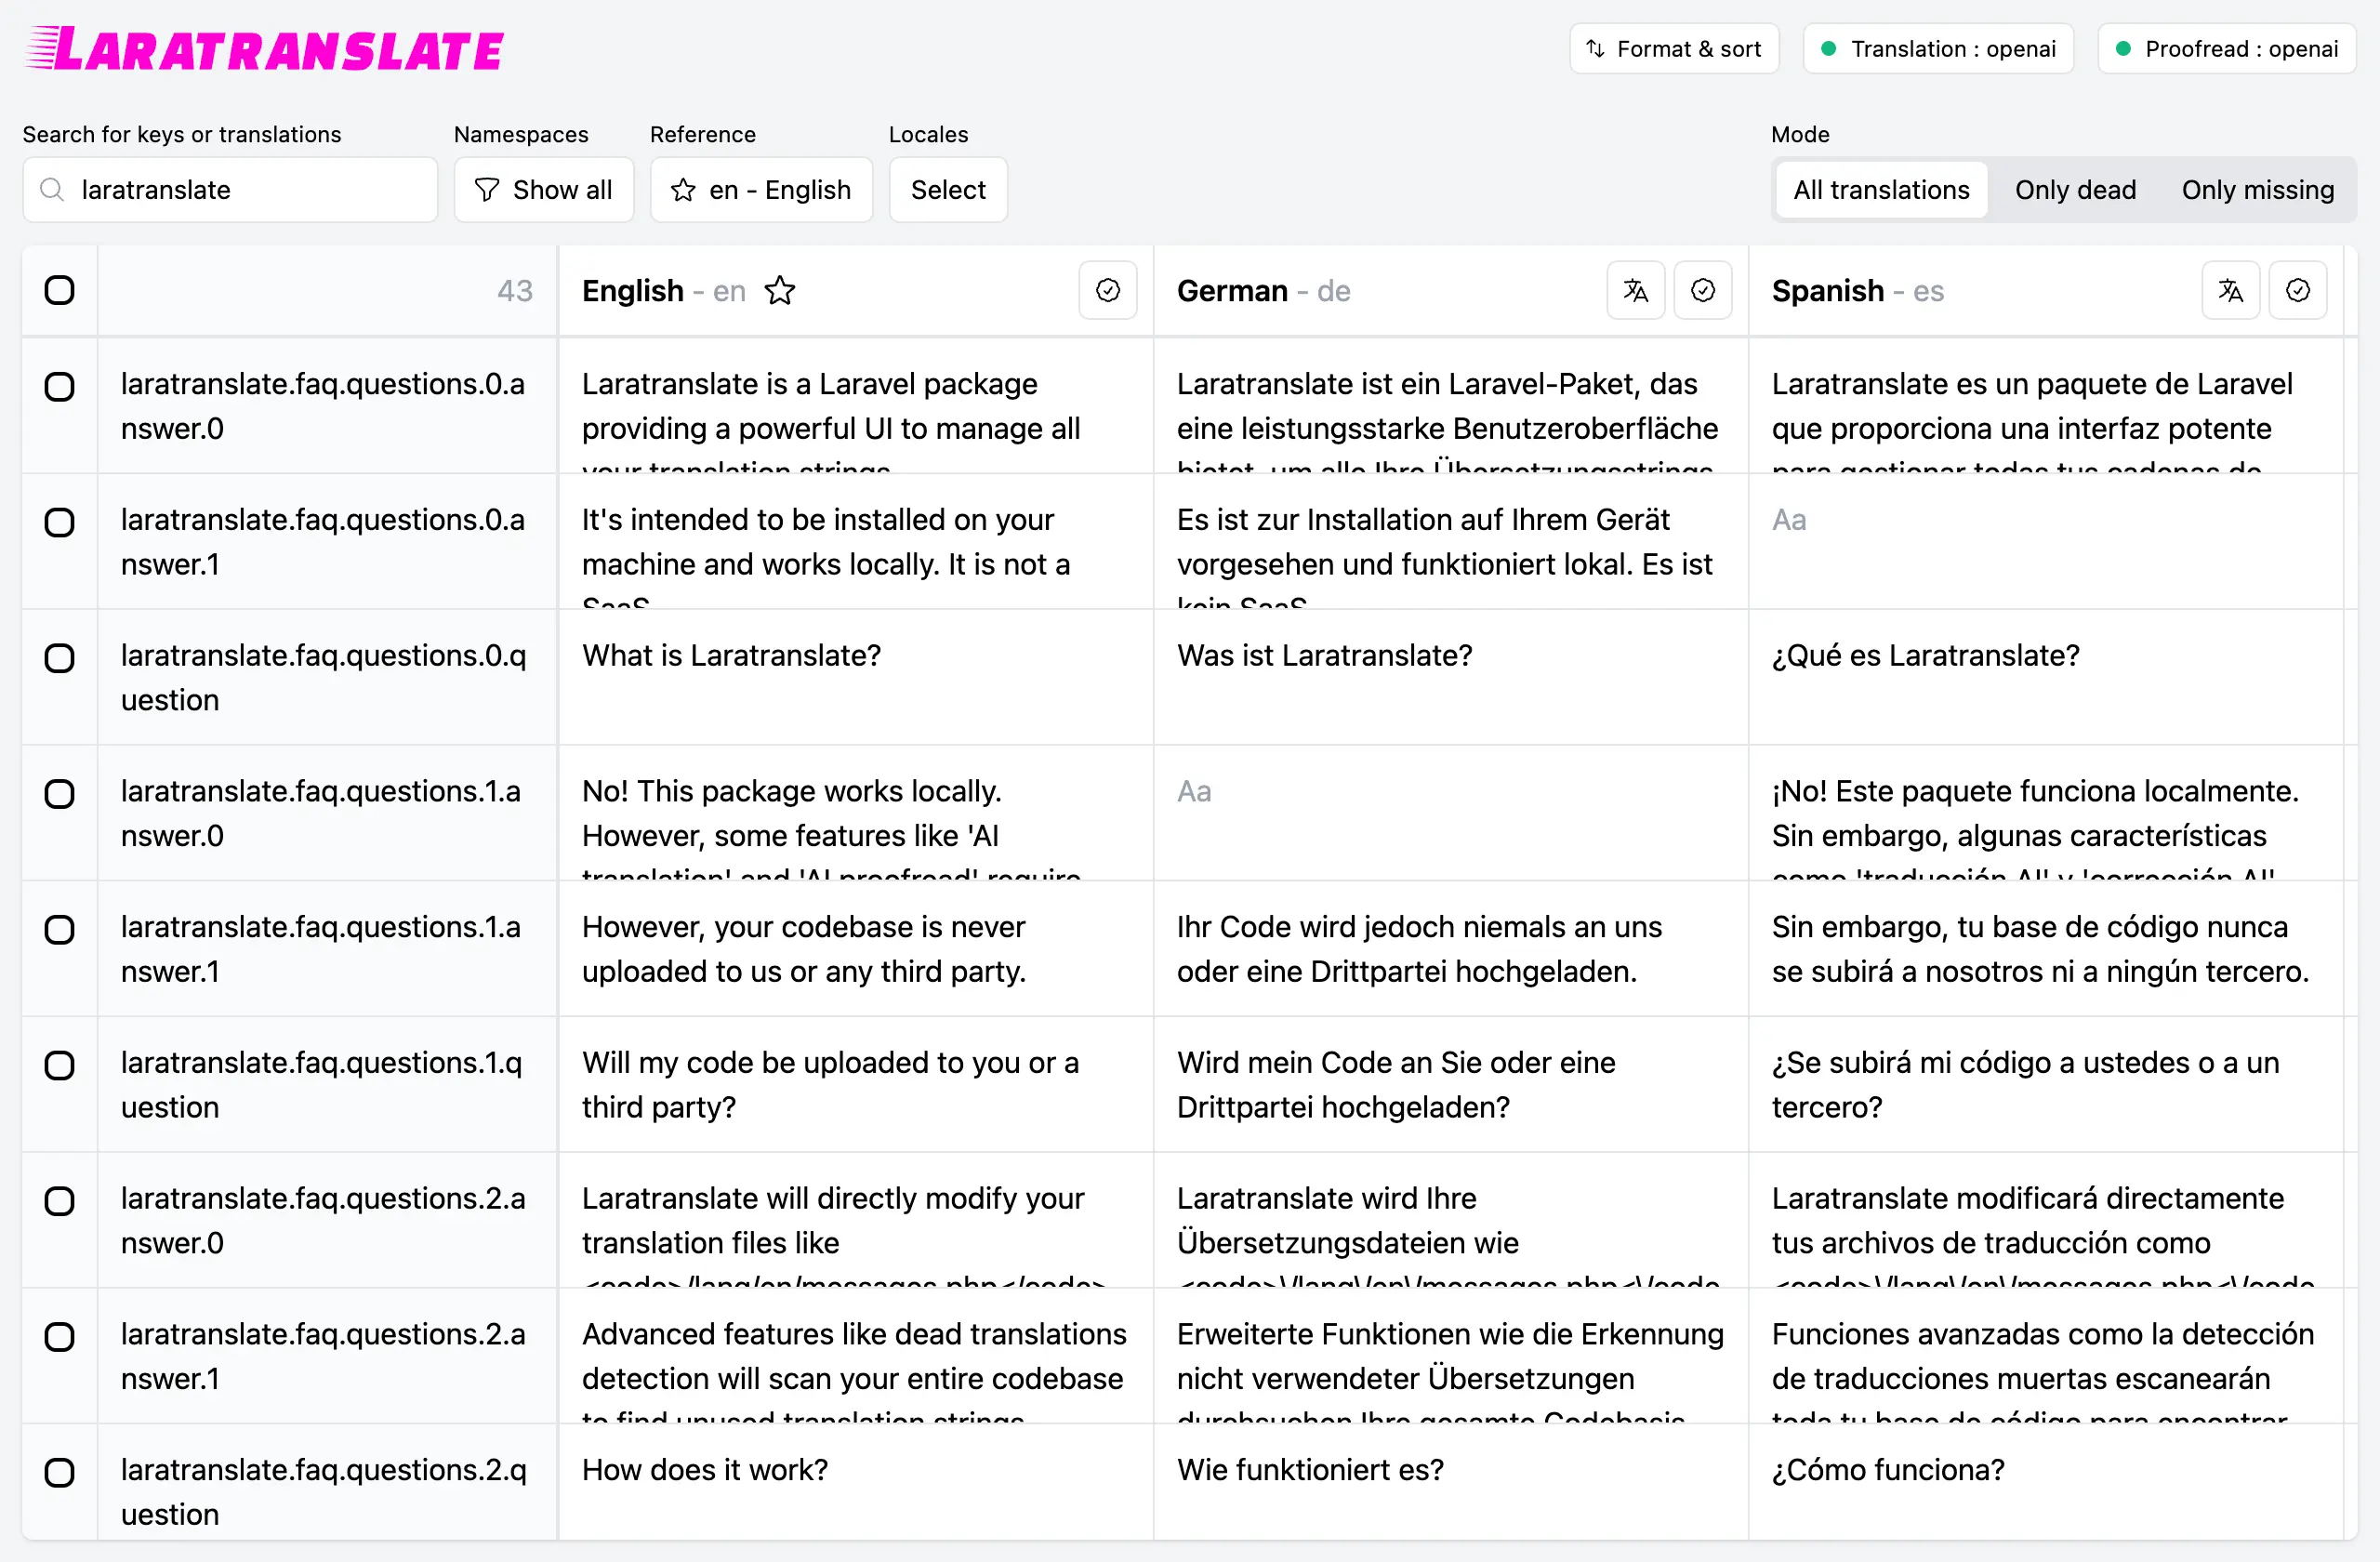The width and height of the screenshot is (2380, 1562).
Task: Expand the Reference en-English selector
Action: tap(760, 188)
